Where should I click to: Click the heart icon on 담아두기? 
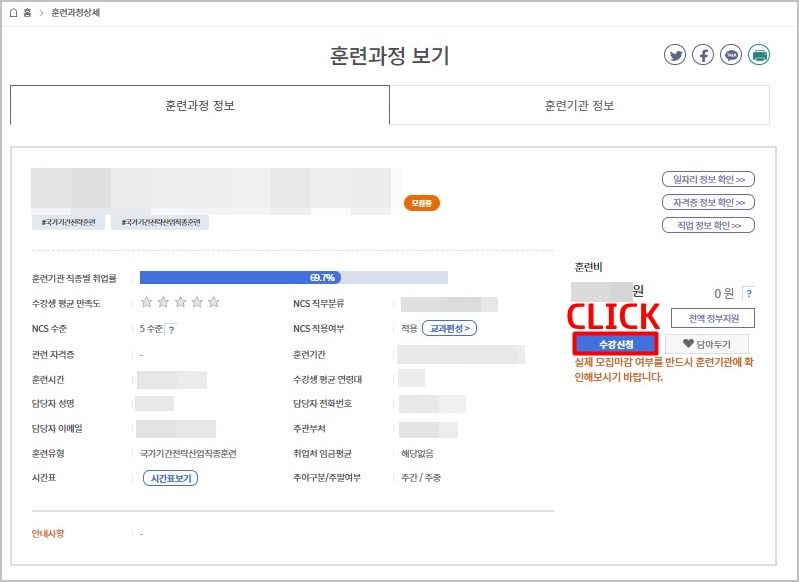(x=688, y=343)
